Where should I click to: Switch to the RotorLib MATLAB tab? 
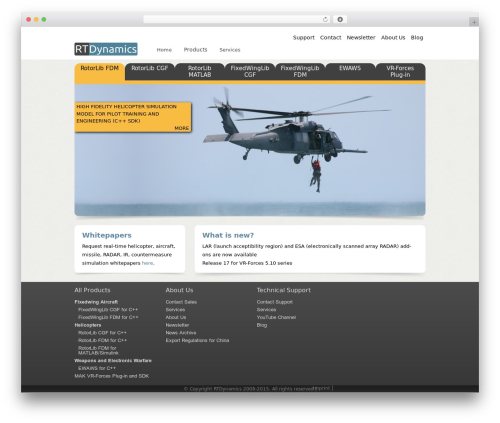click(200, 71)
